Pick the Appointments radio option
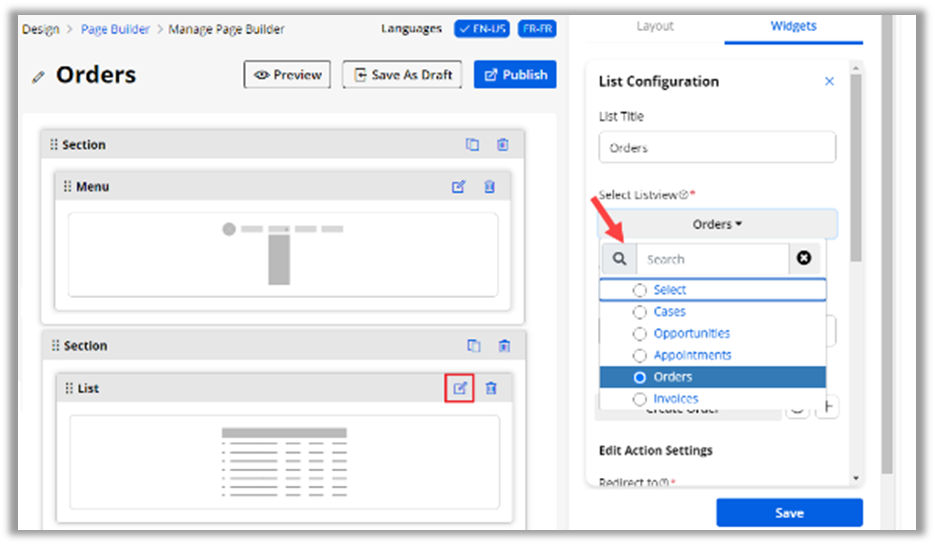 pyautogui.click(x=640, y=356)
